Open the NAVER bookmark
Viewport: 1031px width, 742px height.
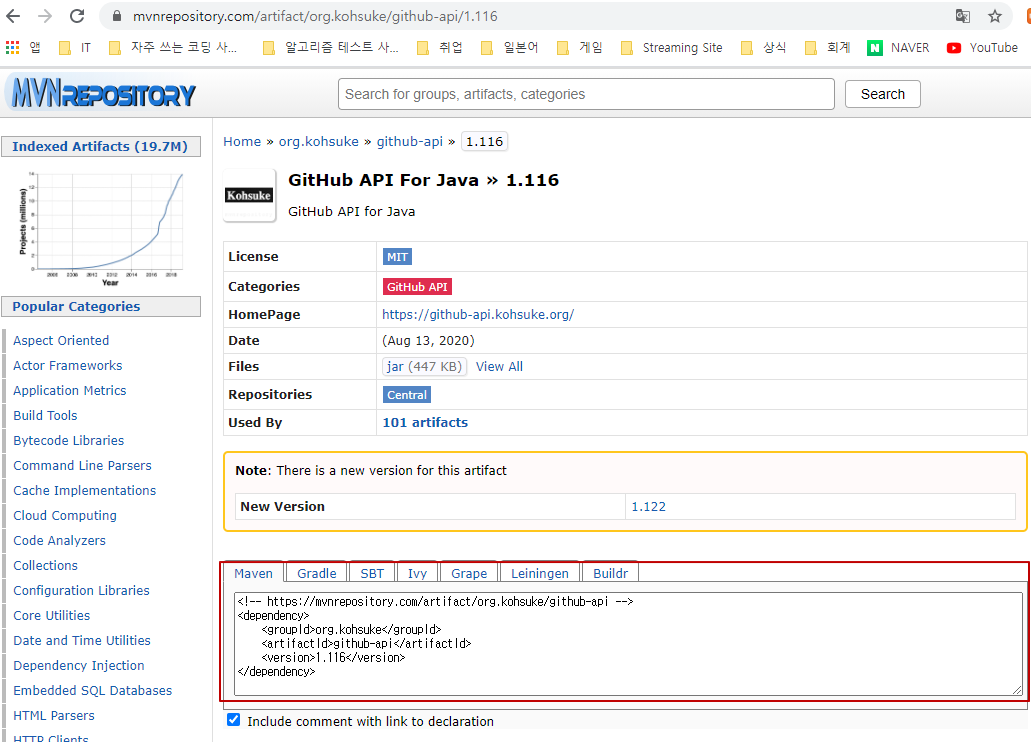898,47
